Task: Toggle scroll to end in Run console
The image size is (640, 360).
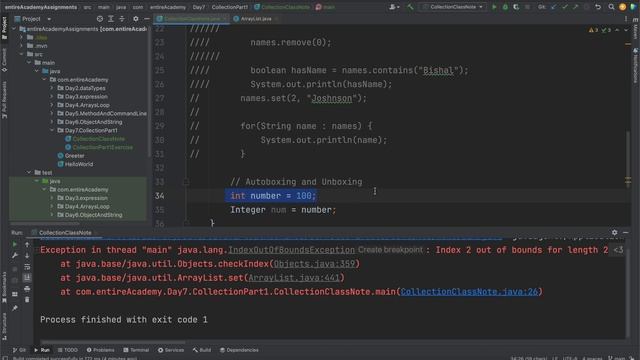Action: (27, 278)
